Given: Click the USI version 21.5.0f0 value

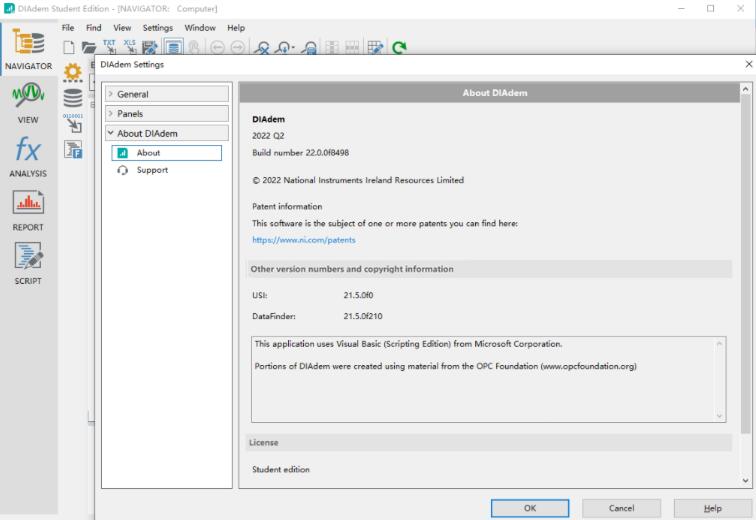Looking at the screenshot, I should (x=358, y=295).
